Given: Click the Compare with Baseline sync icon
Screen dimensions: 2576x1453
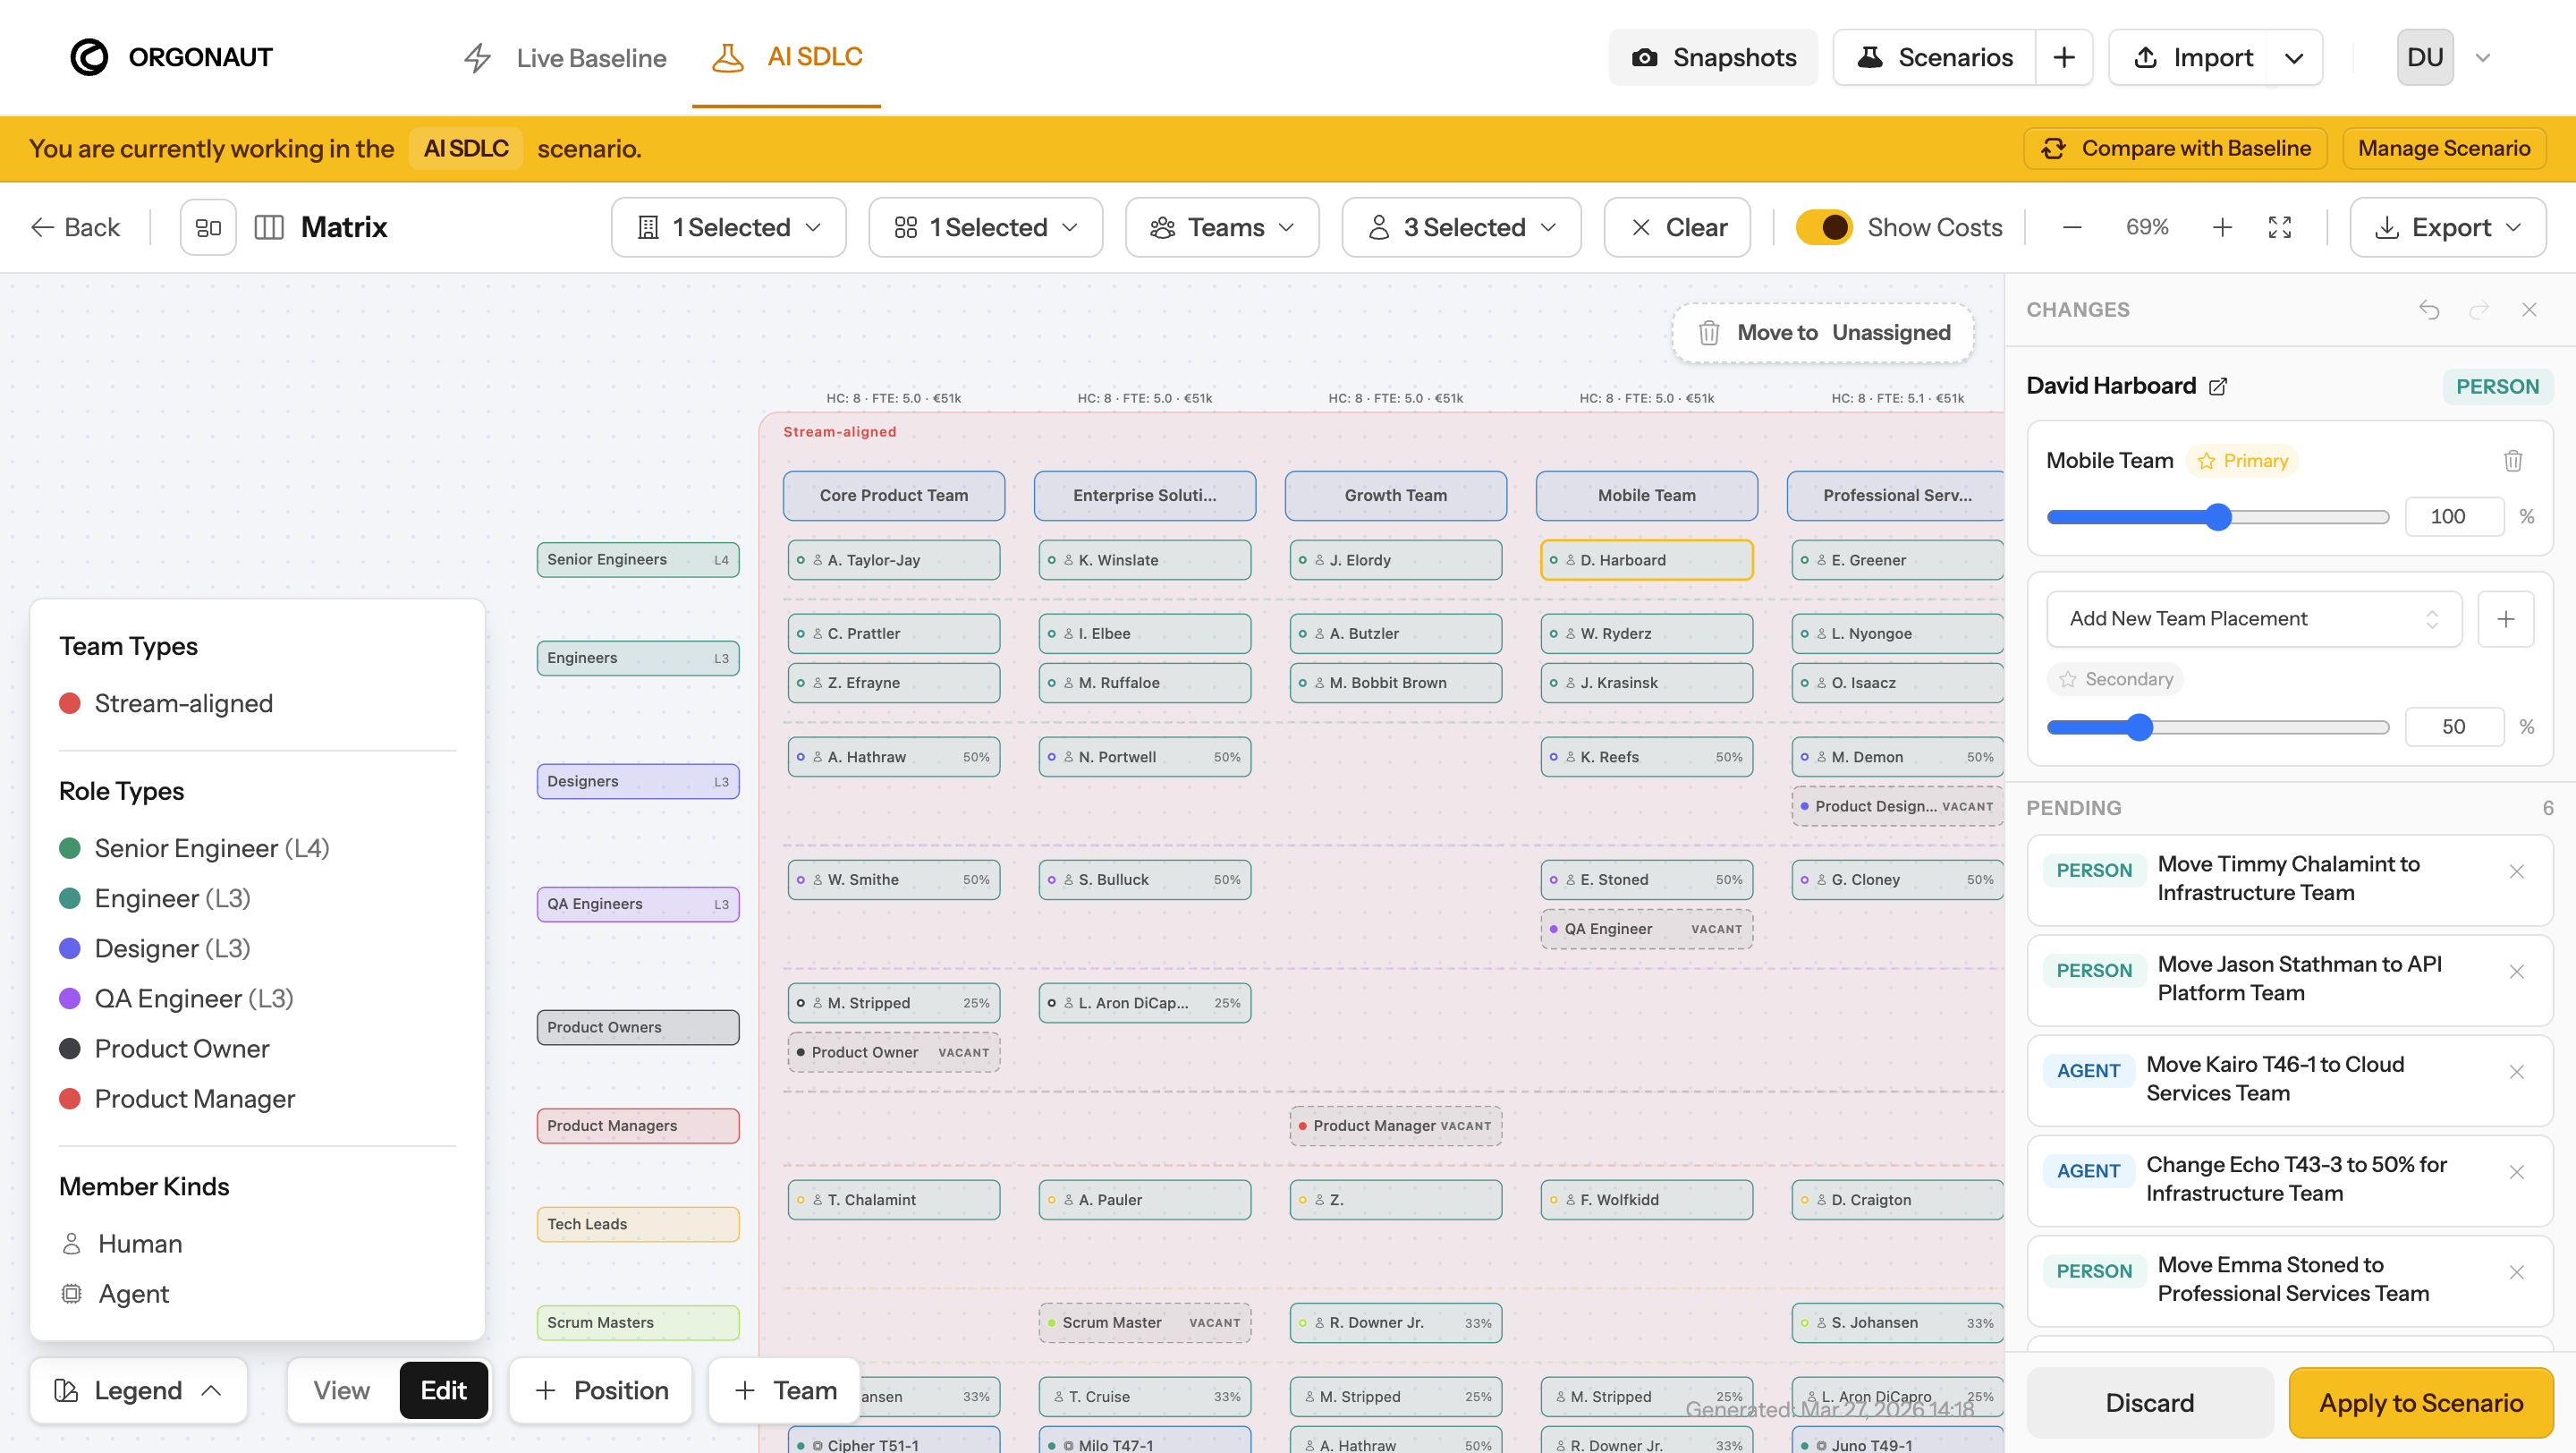Looking at the screenshot, I should coord(2054,149).
